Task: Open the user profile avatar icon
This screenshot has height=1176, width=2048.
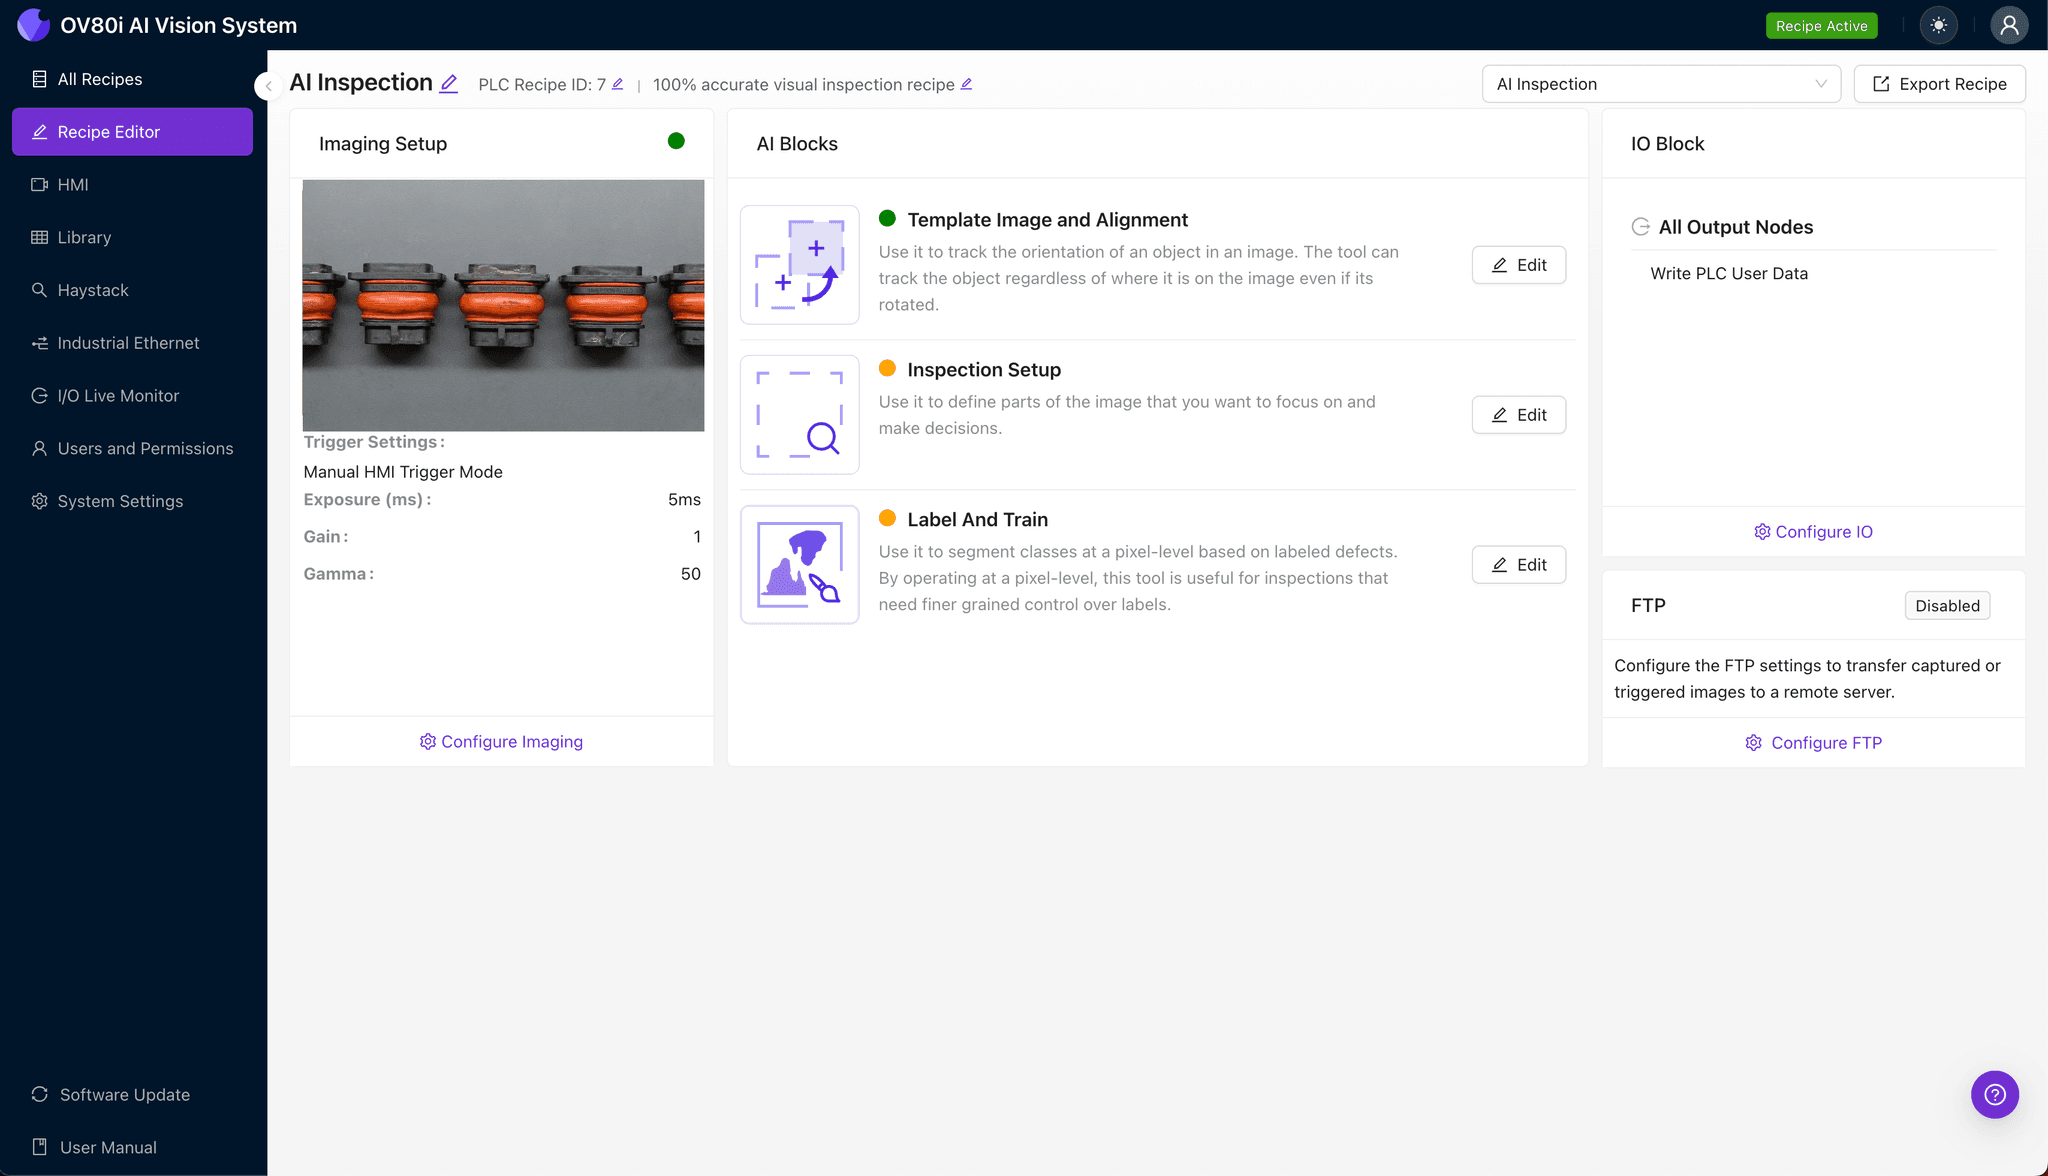Action: (2008, 25)
